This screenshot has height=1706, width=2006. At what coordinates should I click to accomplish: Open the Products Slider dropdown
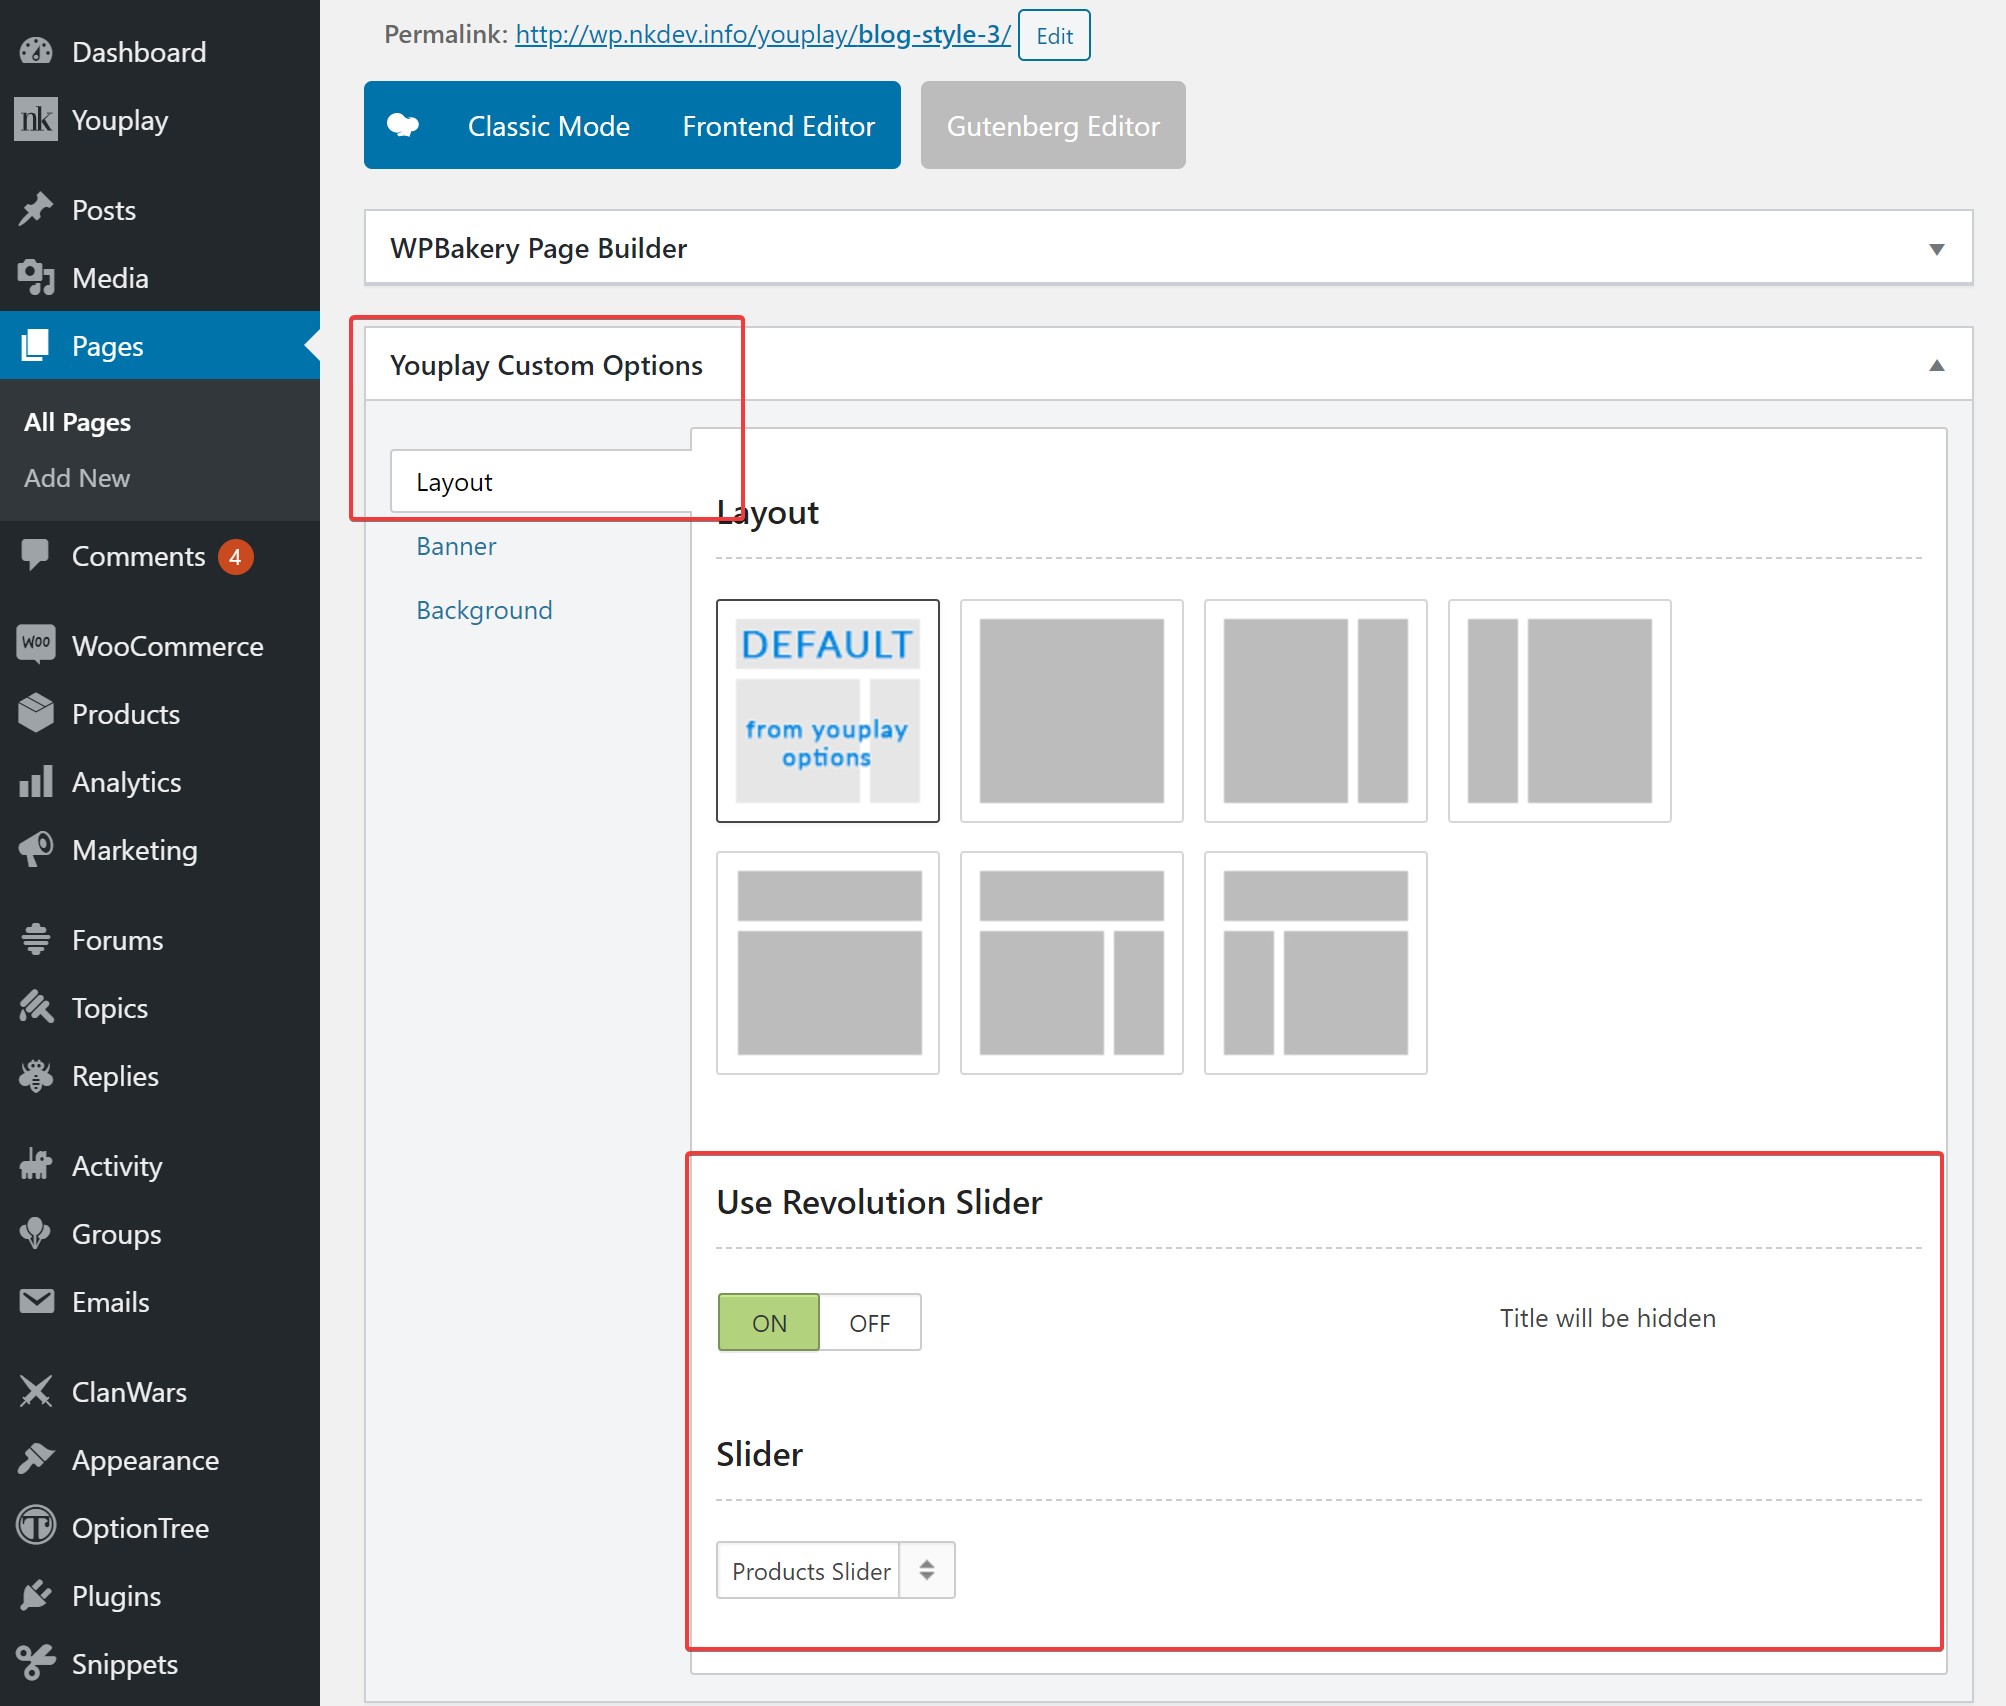[x=835, y=1571]
